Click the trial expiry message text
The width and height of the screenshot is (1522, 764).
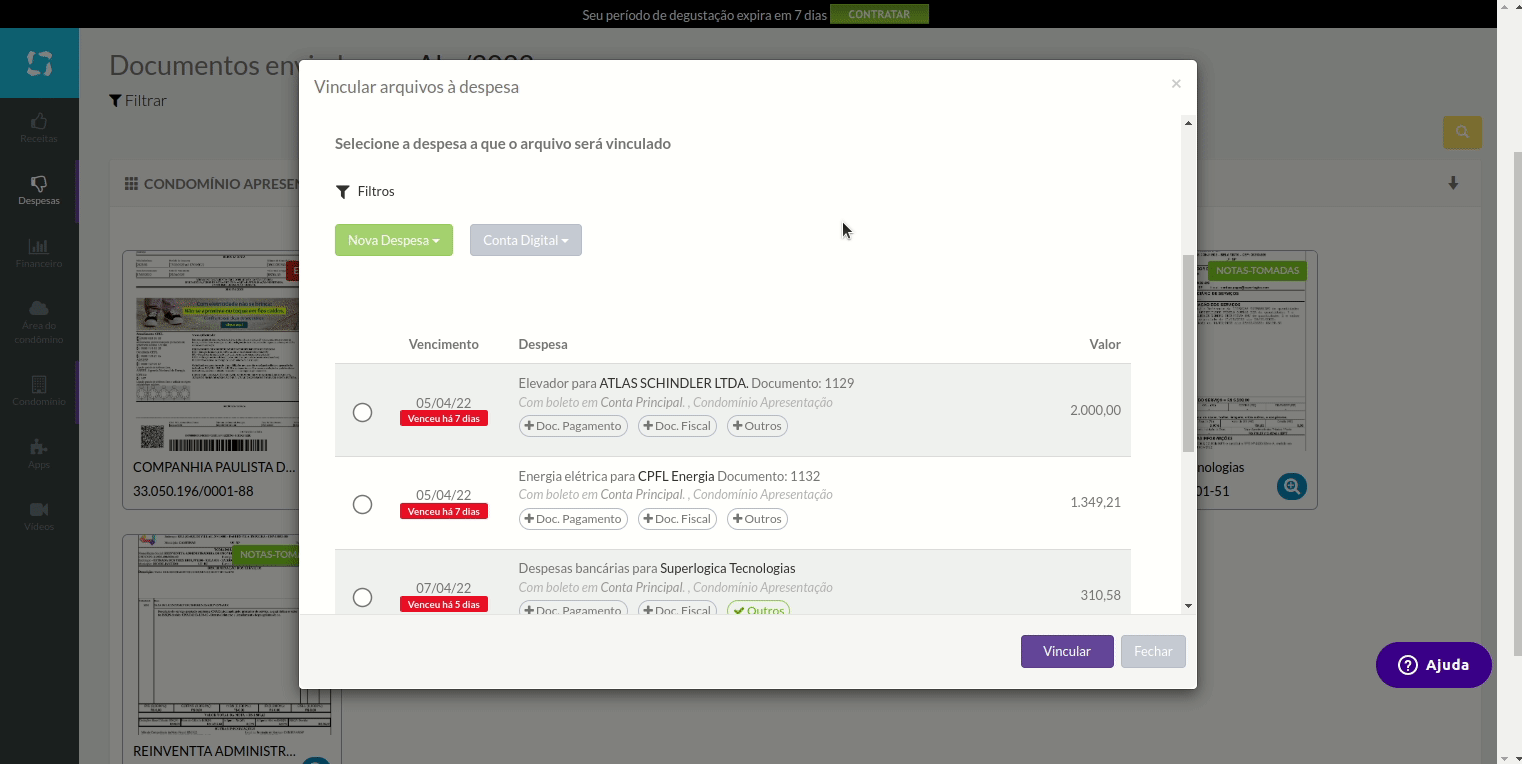704,15
